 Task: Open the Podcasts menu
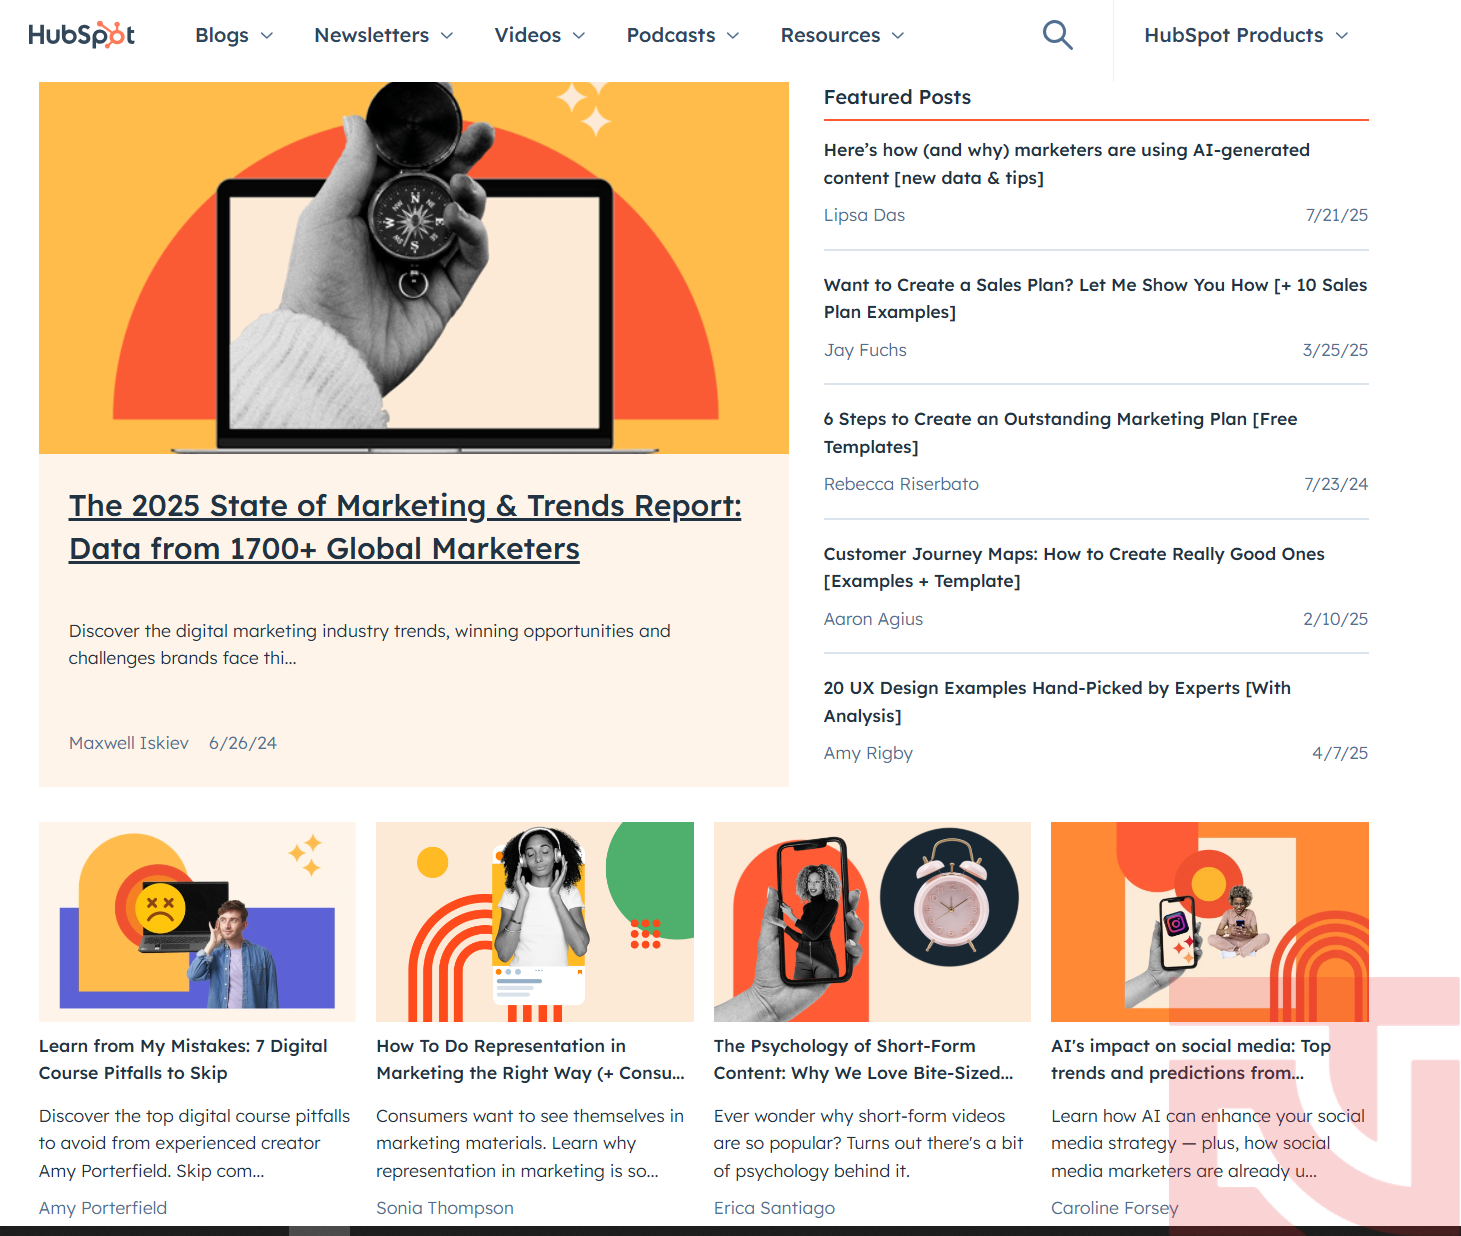click(671, 35)
